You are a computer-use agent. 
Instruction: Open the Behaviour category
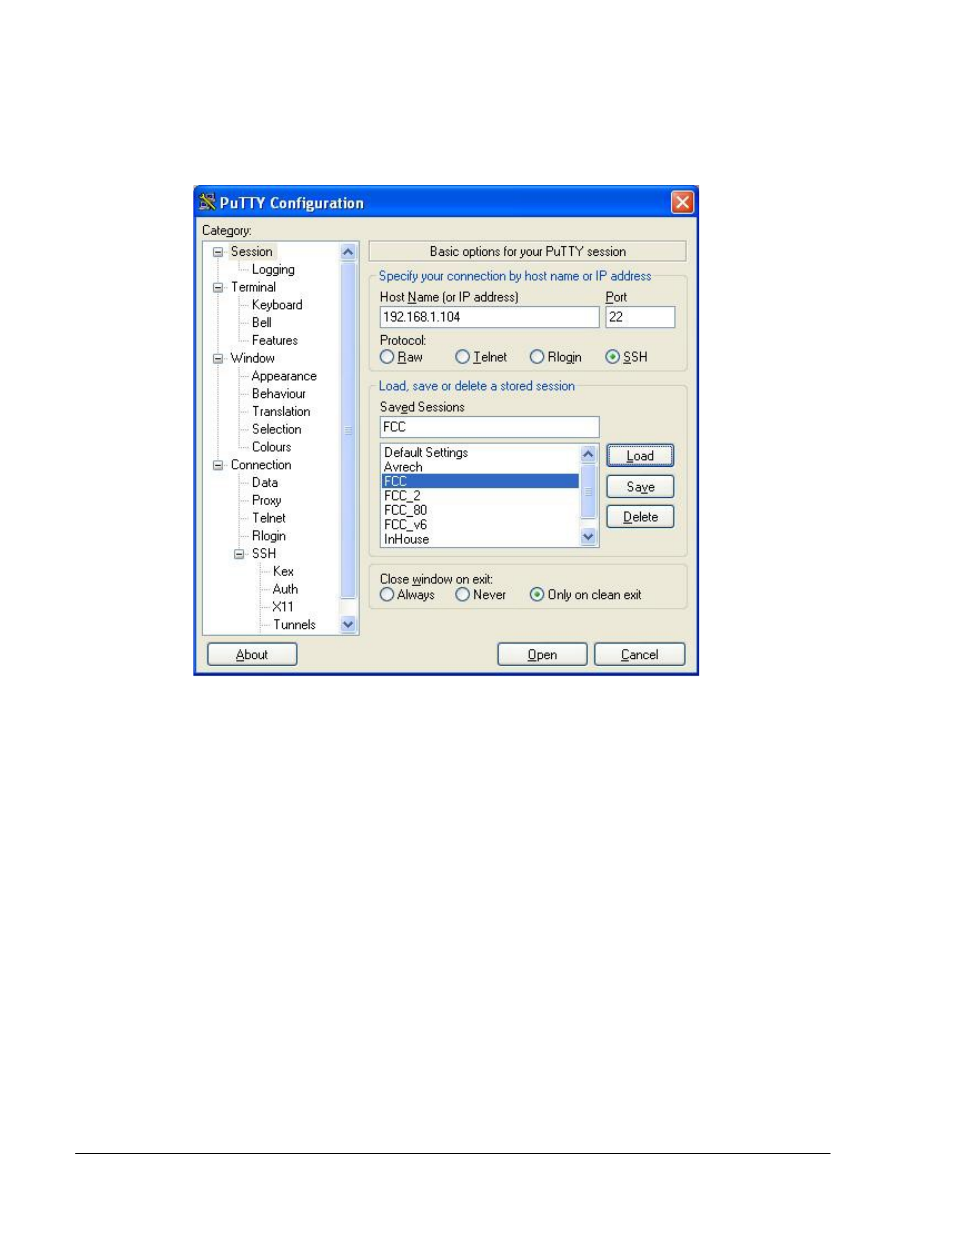pos(279,394)
